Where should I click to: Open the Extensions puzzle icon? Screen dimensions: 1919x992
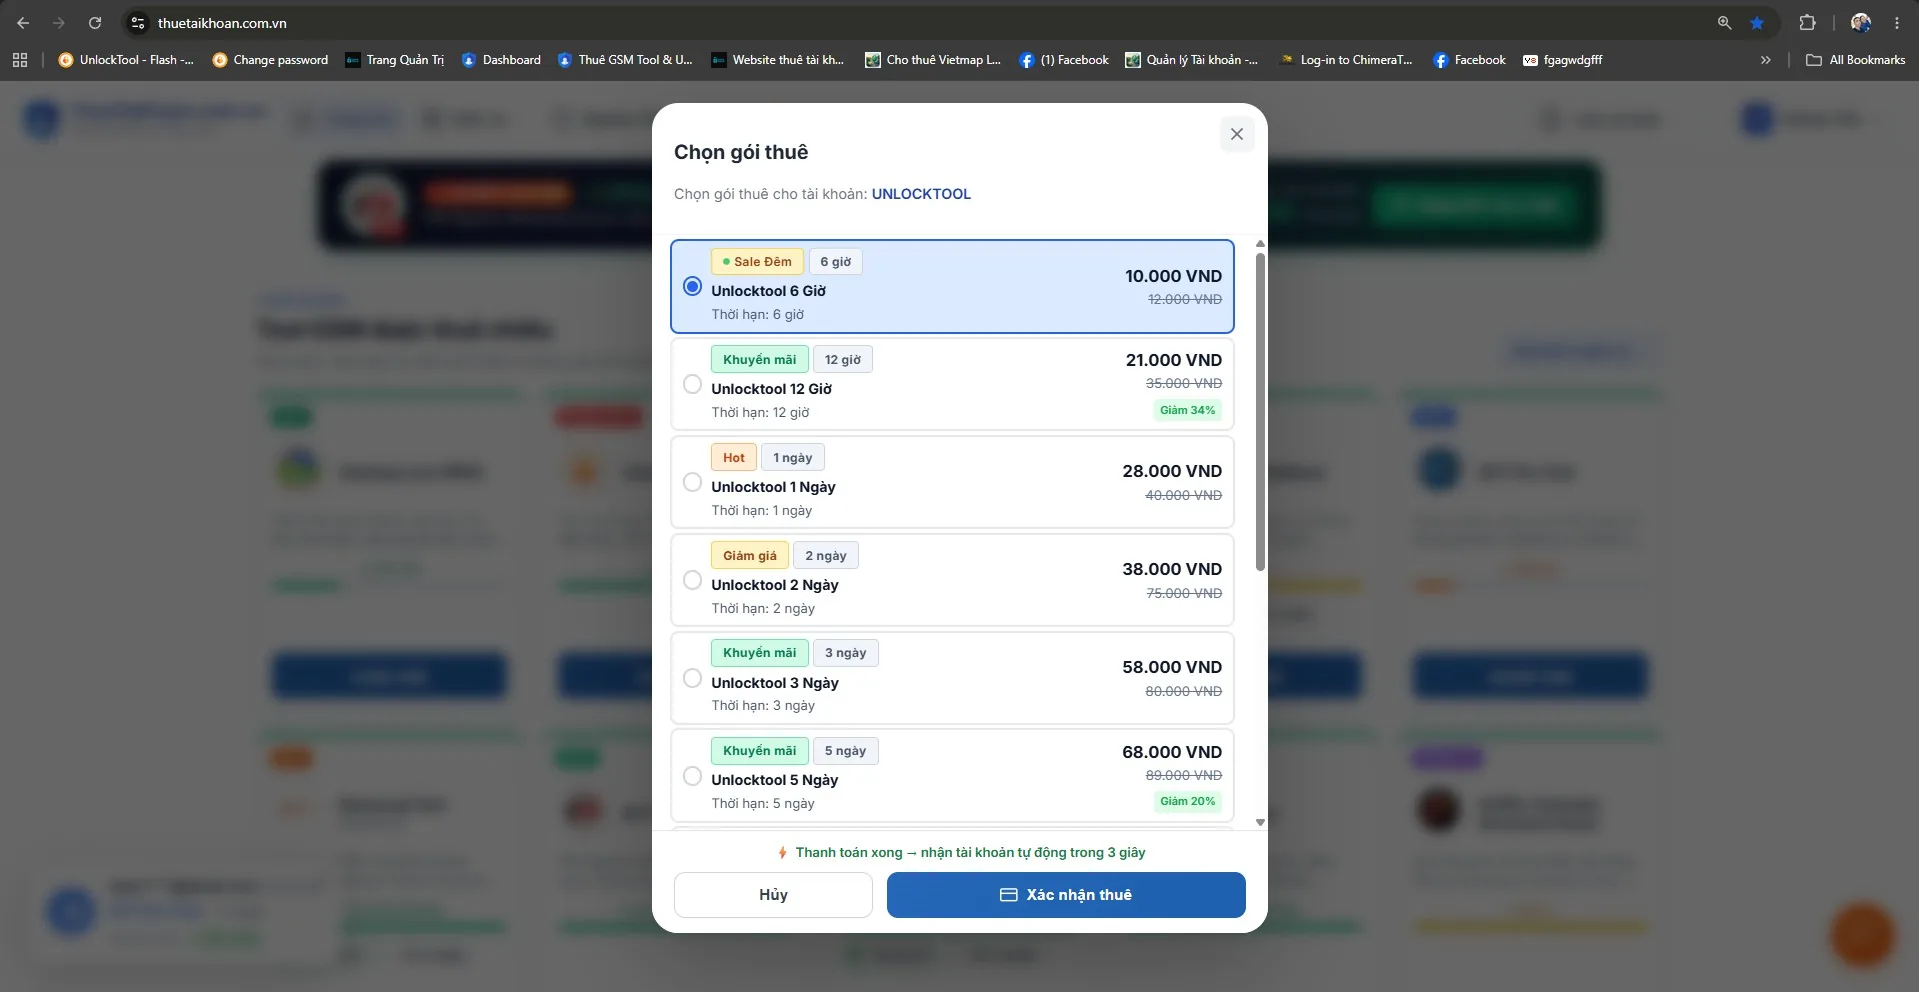tap(1807, 23)
